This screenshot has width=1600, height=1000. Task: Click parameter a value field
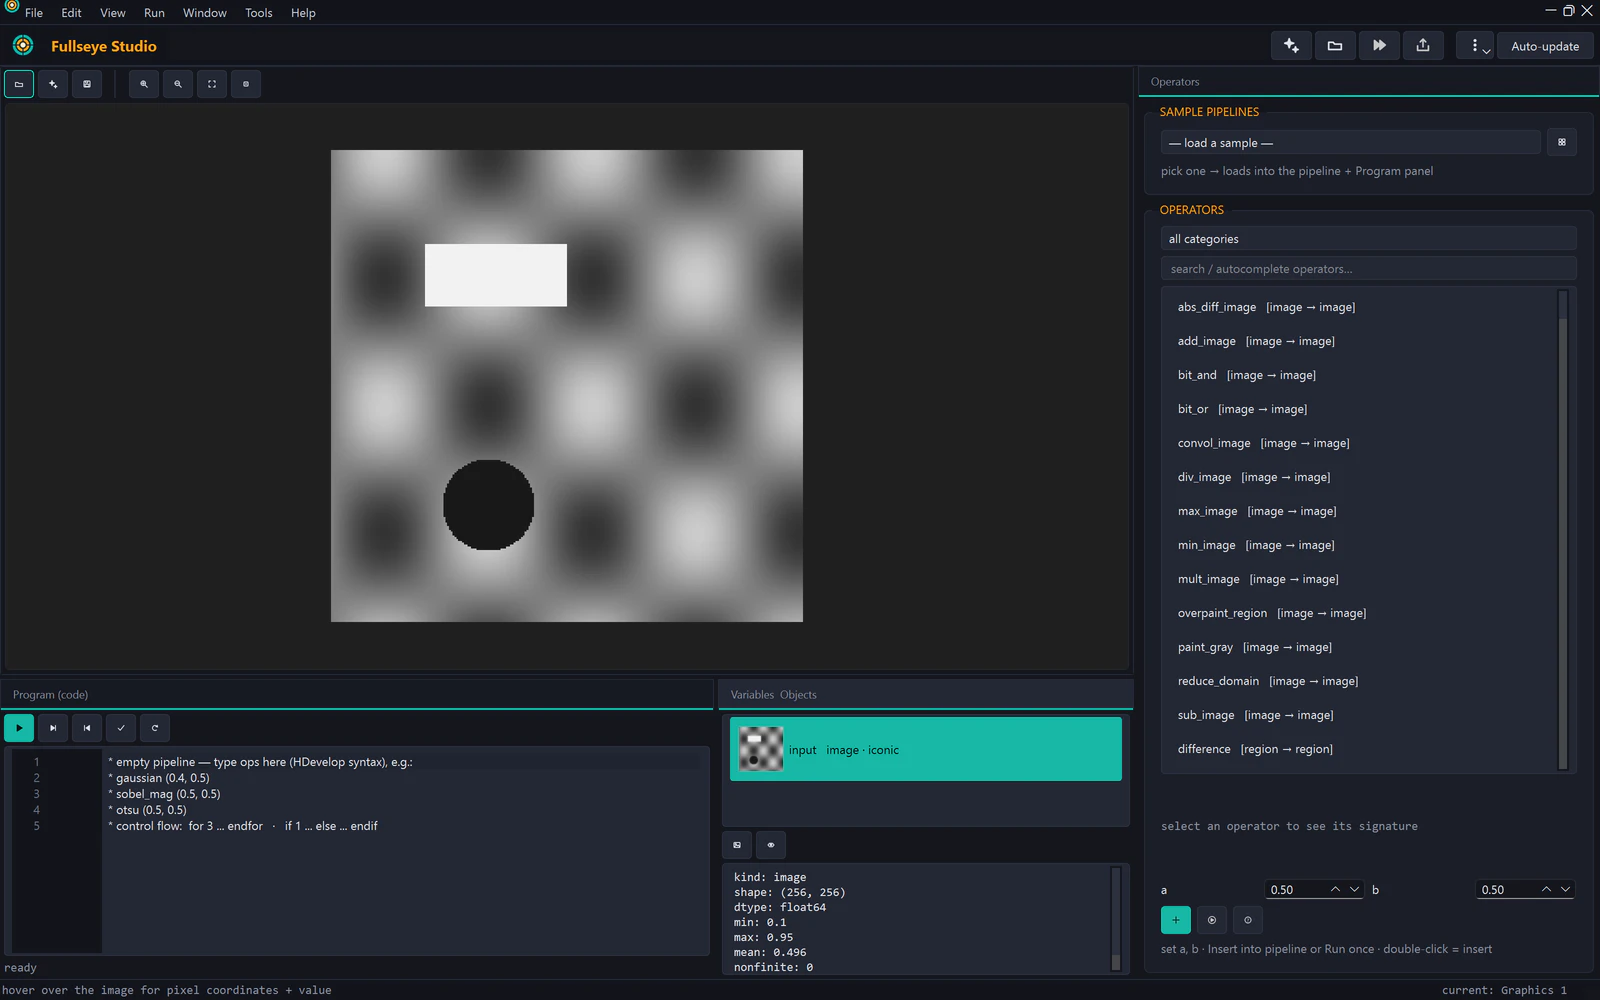pyautogui.click(x=1295, y=890)
